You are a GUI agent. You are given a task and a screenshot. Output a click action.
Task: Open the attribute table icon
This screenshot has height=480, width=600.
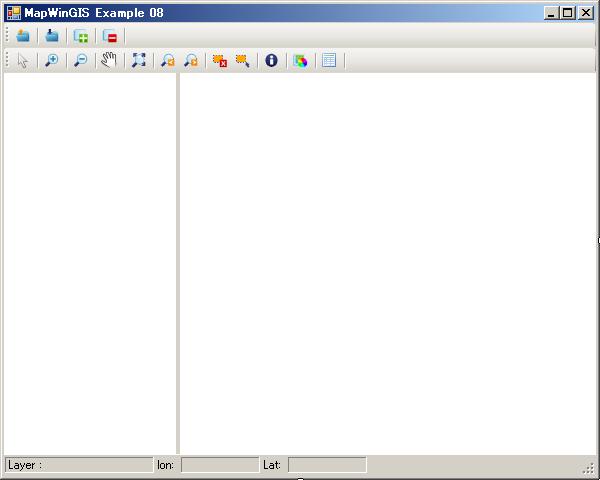[329, 60]
